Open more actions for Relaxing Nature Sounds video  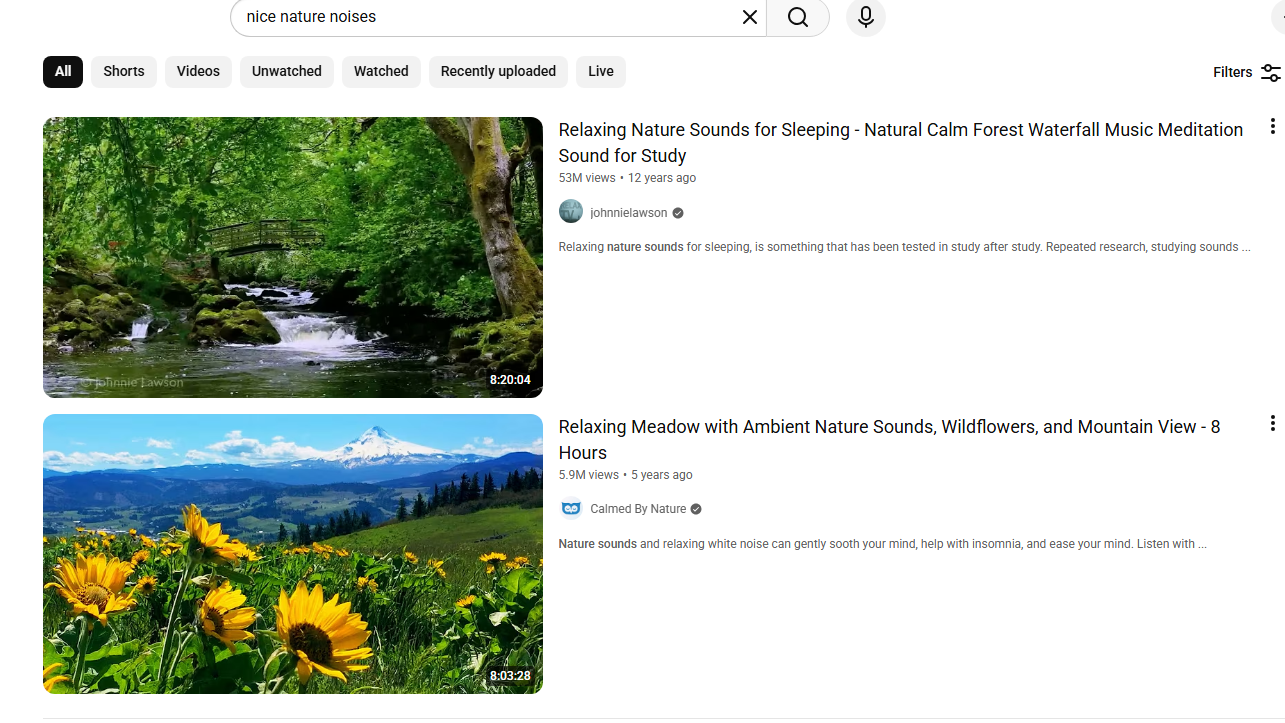pos(1272,126)
